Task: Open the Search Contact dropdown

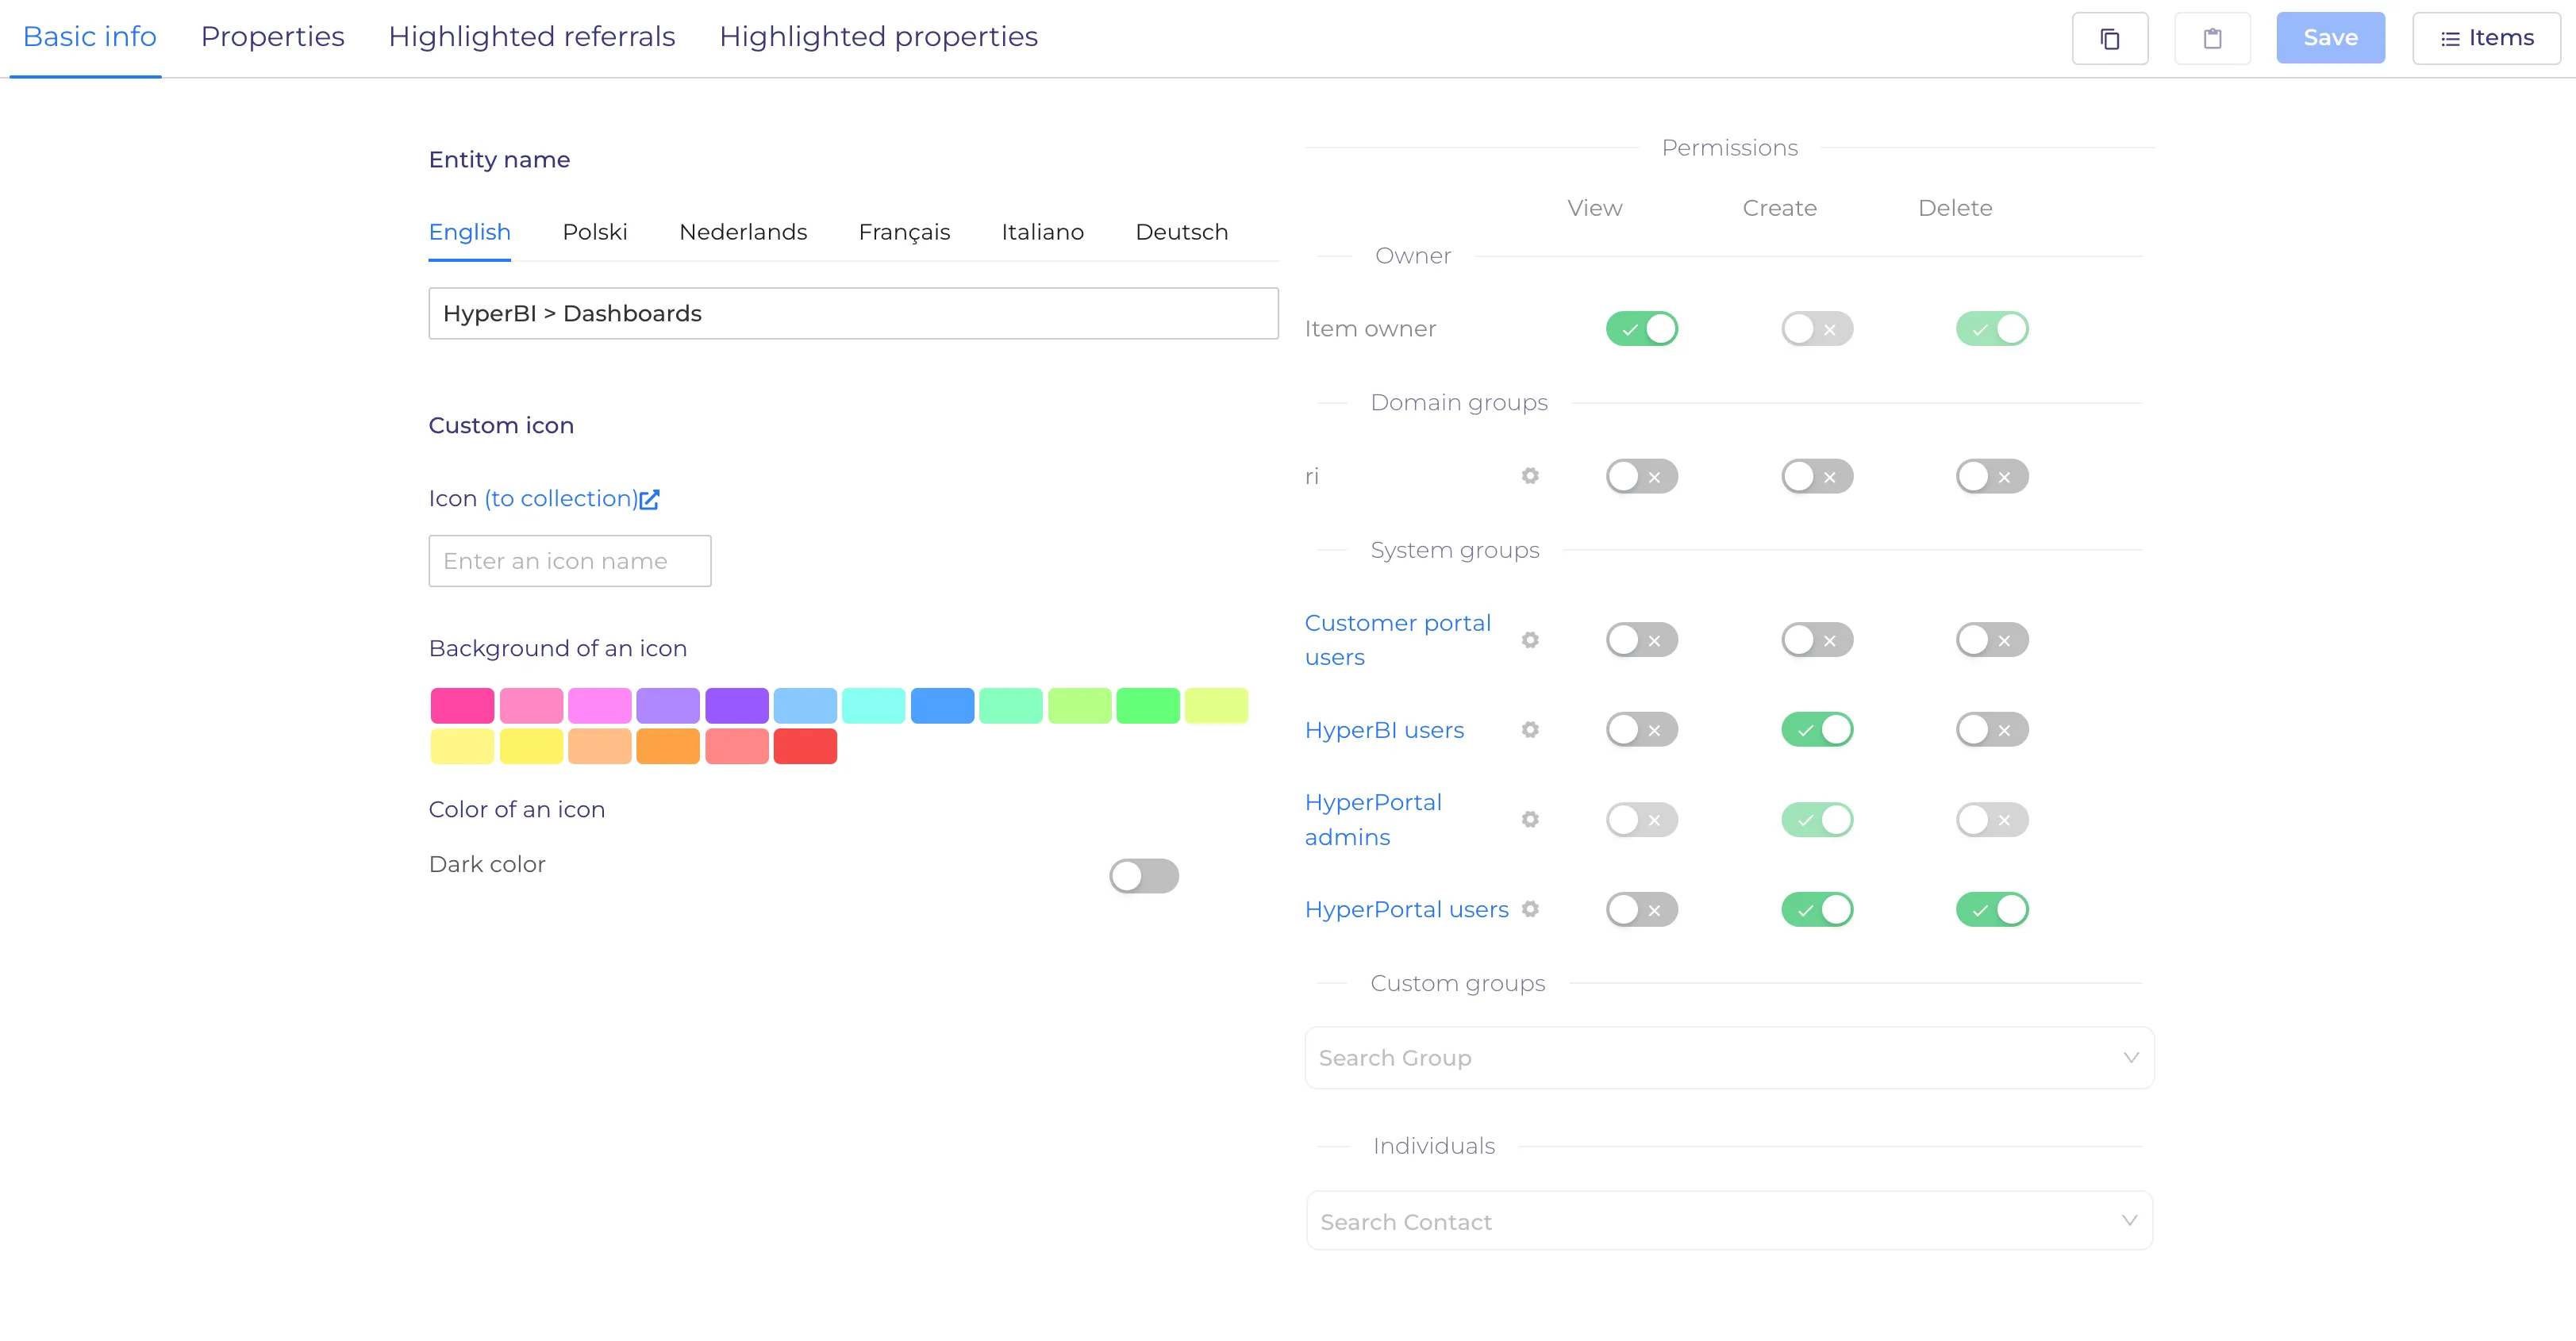Action: [1729, 1221]
